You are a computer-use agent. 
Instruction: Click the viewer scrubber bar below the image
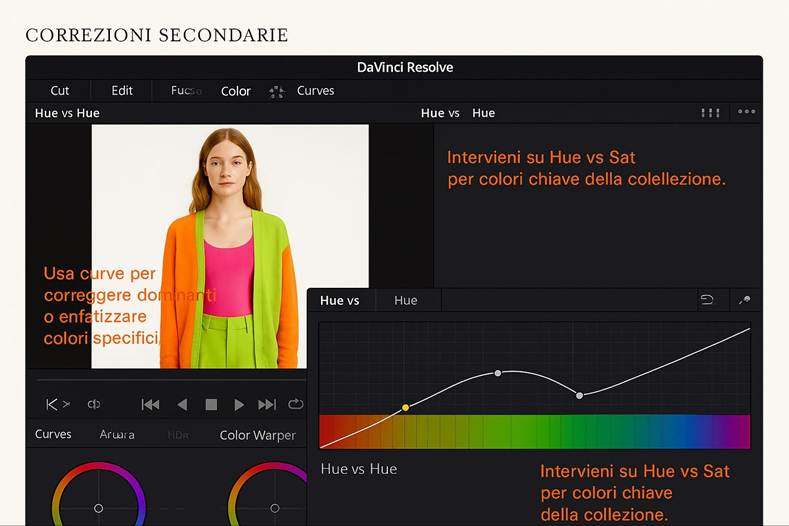pos(171,380)
